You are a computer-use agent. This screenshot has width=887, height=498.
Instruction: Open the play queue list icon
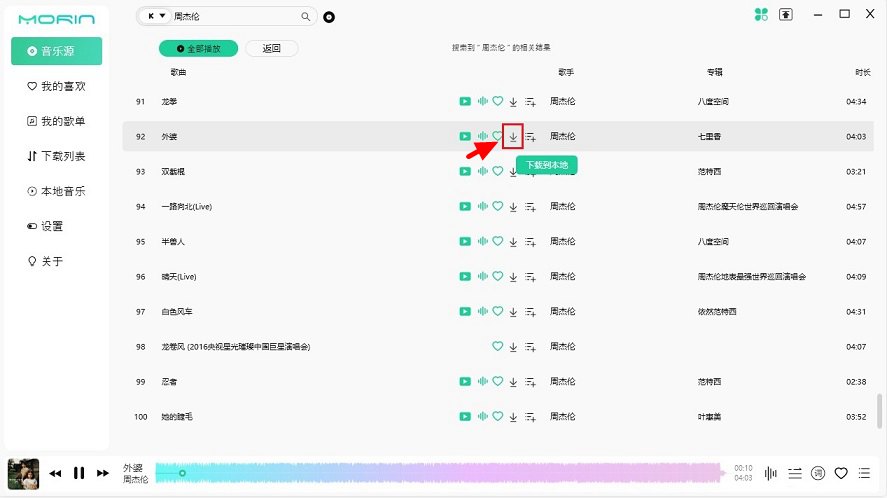864,473
